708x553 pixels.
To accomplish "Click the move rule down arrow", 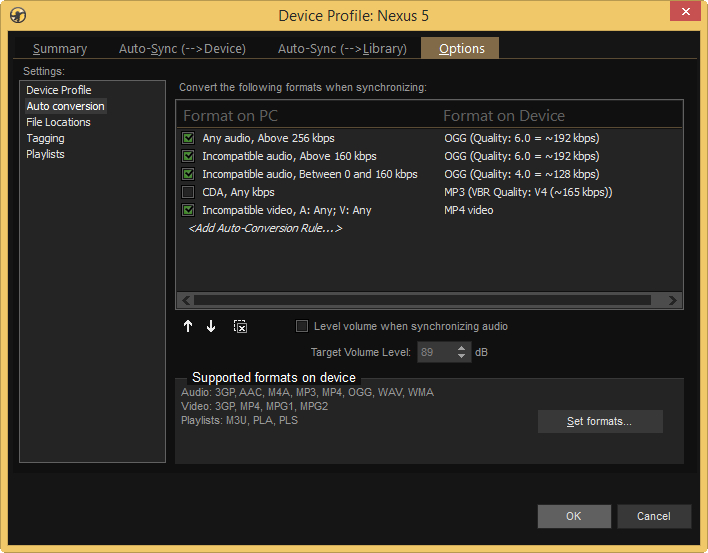I will (211, 327).
